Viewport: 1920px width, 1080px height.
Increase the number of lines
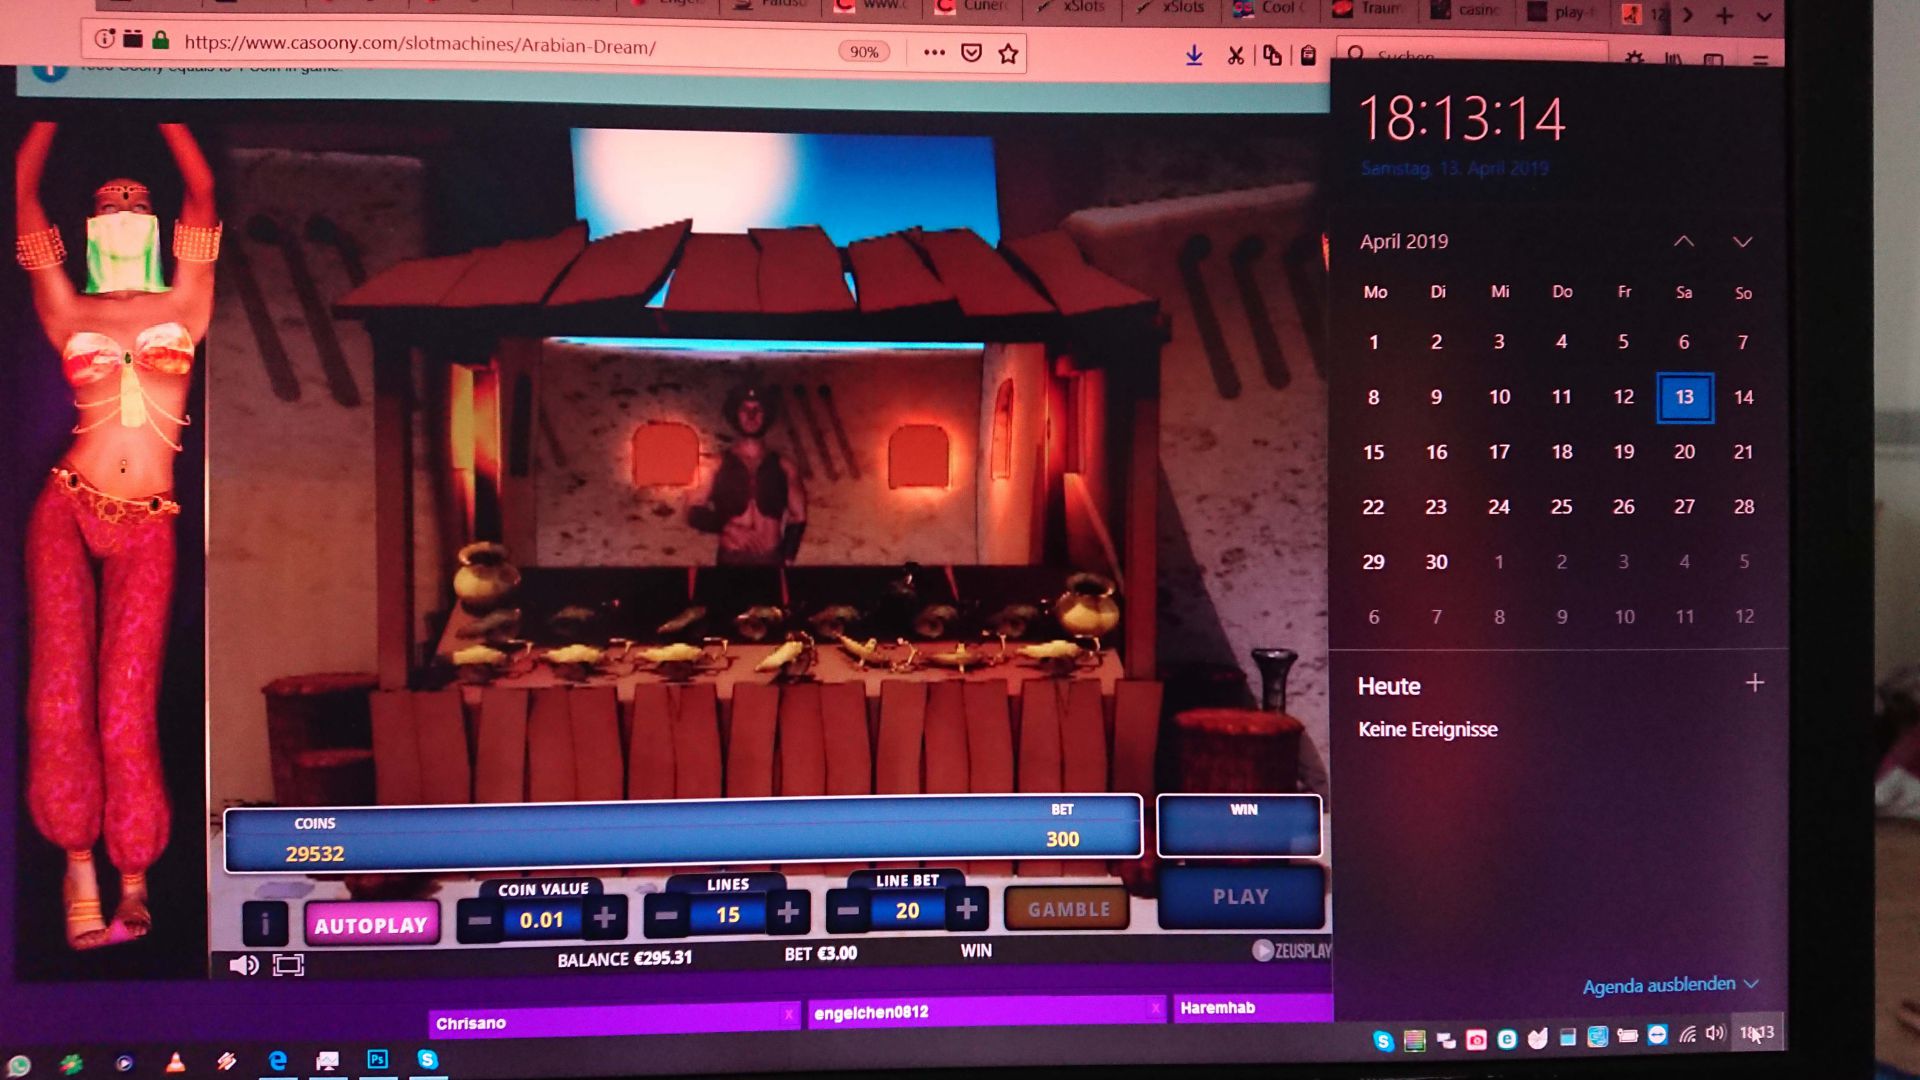point(788,911)
